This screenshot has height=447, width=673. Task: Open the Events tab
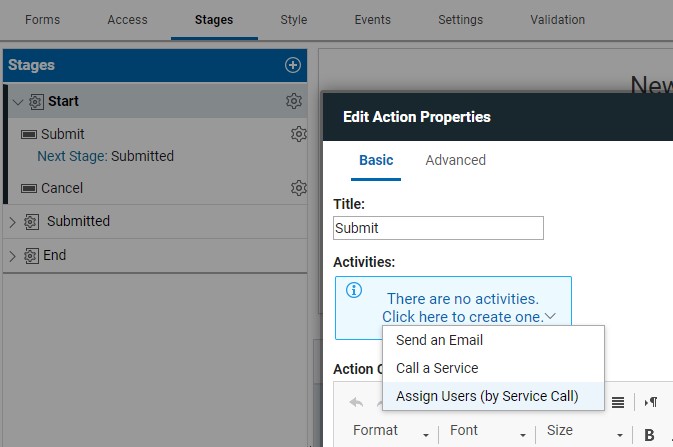(x=373, y=20)
